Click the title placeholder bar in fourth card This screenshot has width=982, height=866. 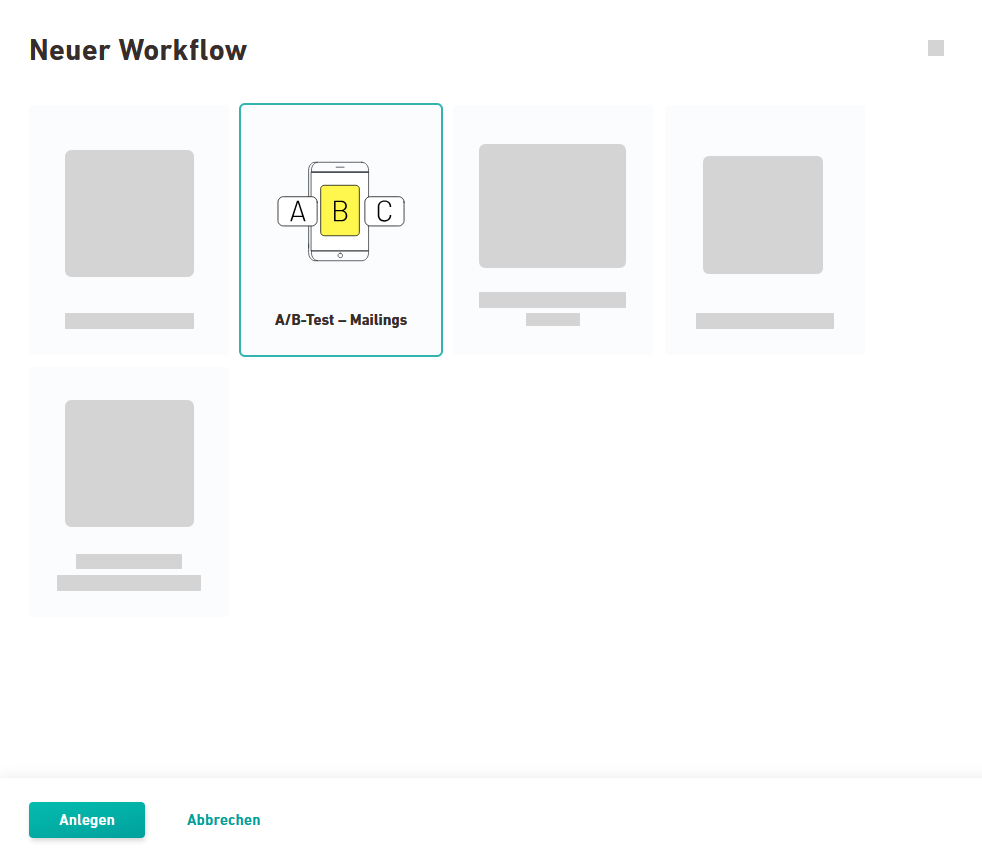click(x=764, y=321)
